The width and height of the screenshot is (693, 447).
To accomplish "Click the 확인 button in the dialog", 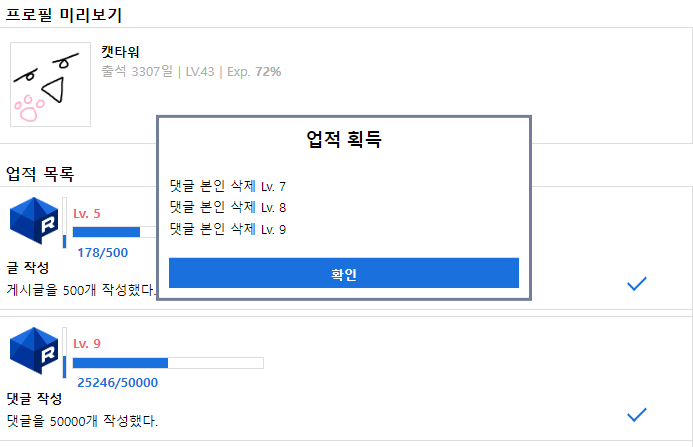I will (343, 273).
